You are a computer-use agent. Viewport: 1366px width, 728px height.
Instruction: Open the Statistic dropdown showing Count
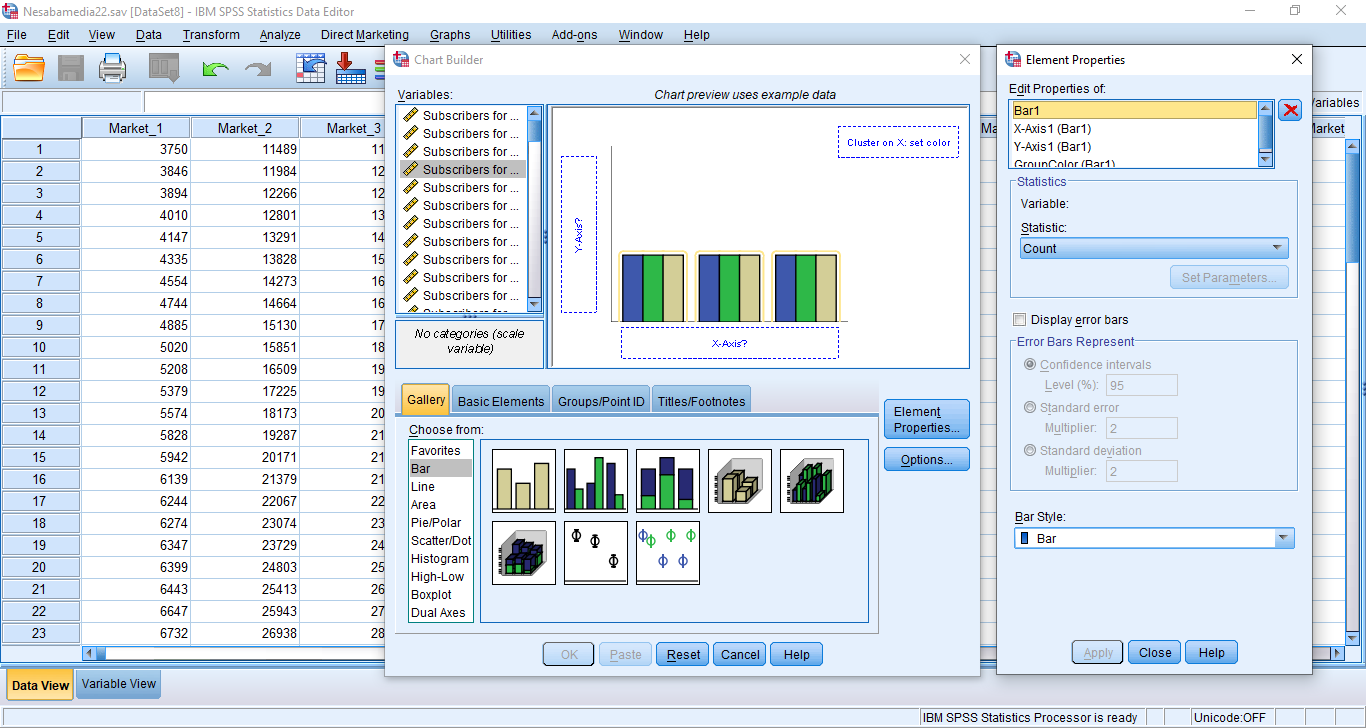[x=1153, y=249]
